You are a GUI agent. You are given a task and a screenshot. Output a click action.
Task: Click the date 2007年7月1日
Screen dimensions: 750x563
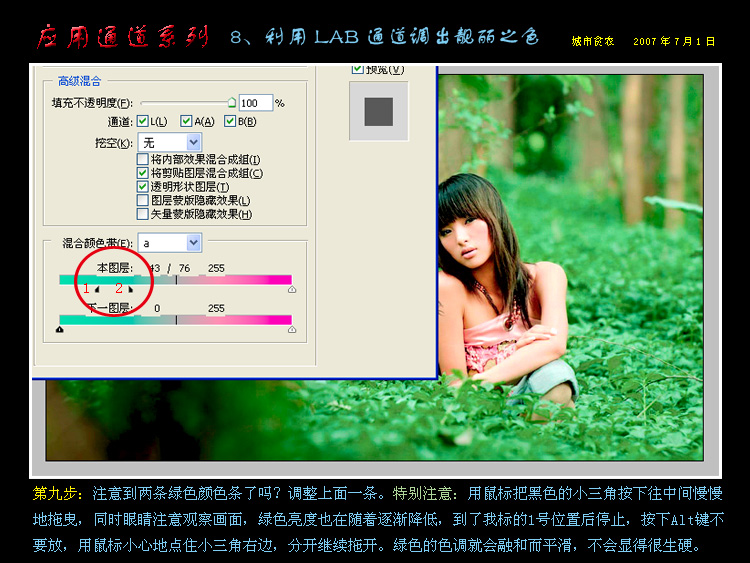coord(674,42)
